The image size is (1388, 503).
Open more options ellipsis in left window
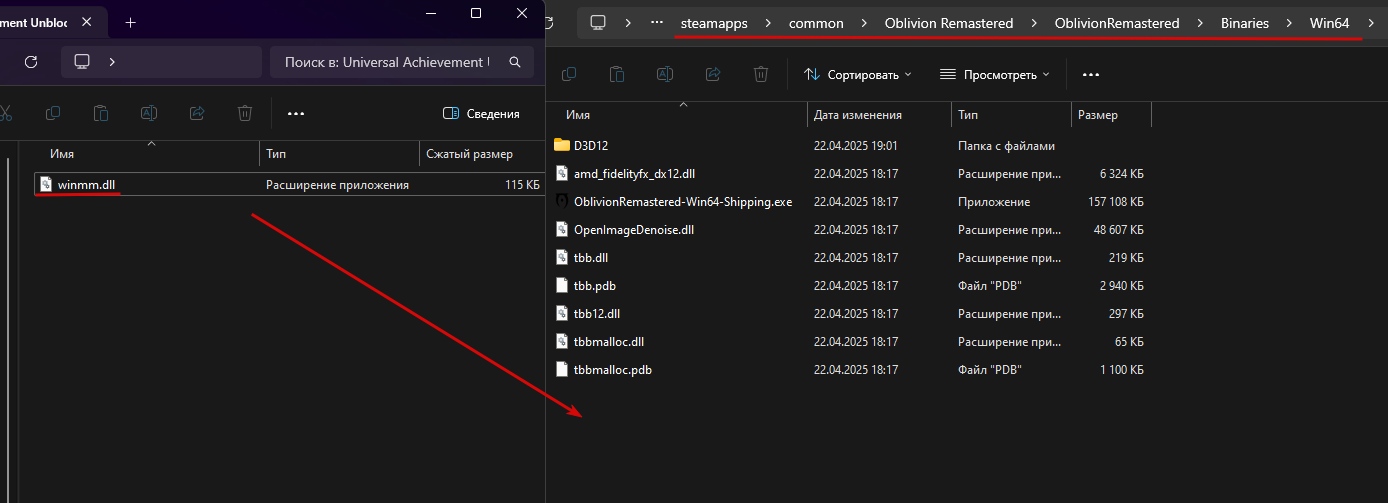click(x=296, y=114)
